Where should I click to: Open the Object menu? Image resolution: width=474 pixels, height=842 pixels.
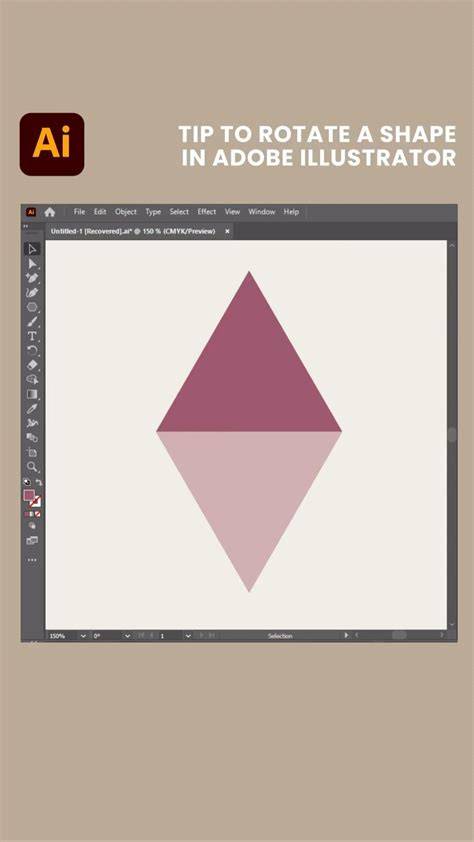tap(126, 212)
